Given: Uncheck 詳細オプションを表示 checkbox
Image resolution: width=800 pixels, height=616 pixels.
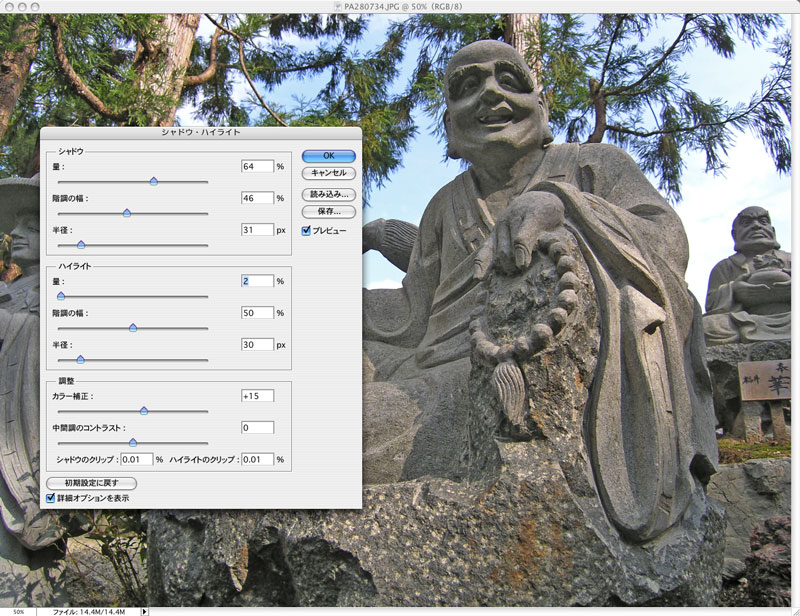Looking at the screenshot, I should 51,497.
